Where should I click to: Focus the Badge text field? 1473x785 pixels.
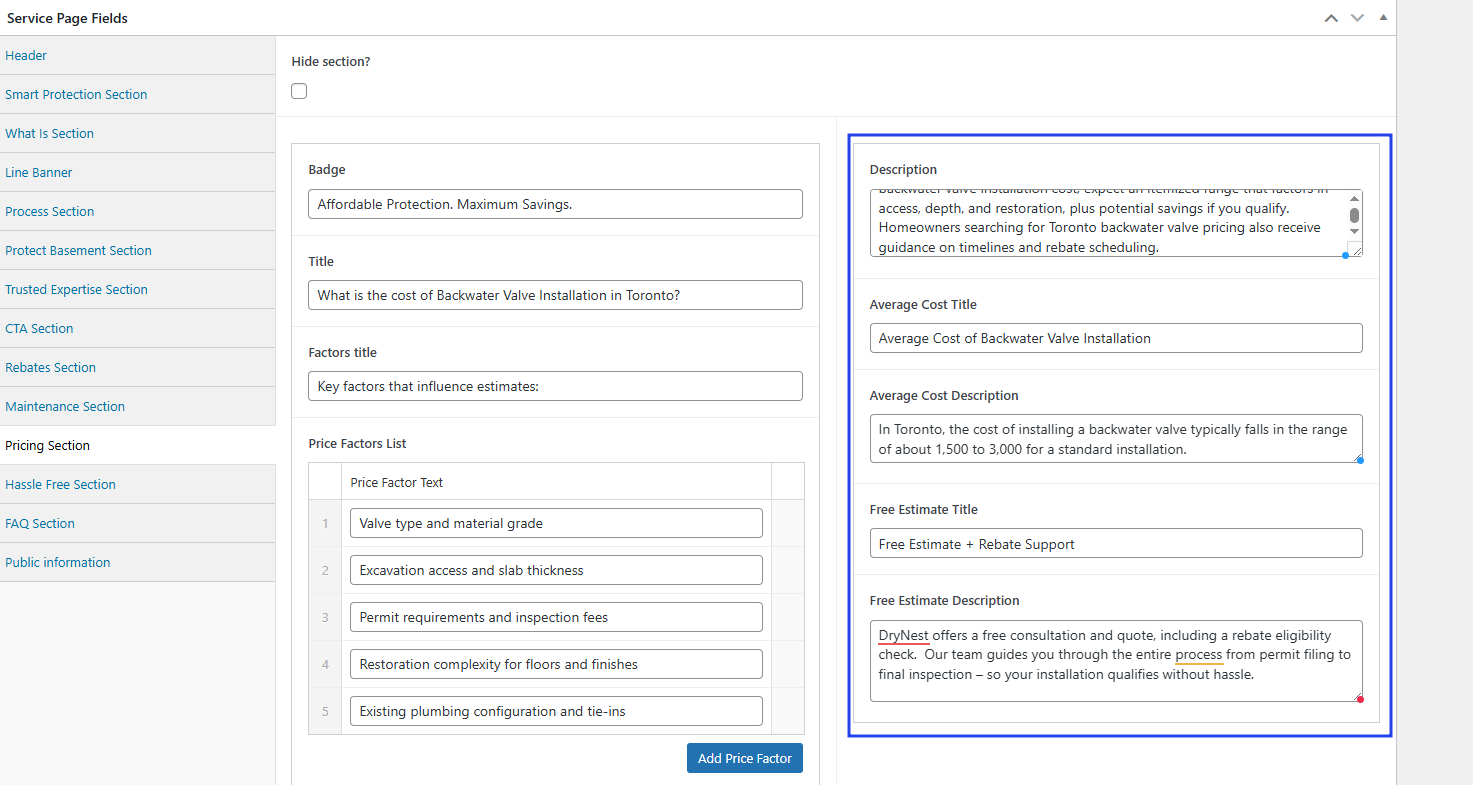(555, 204)
